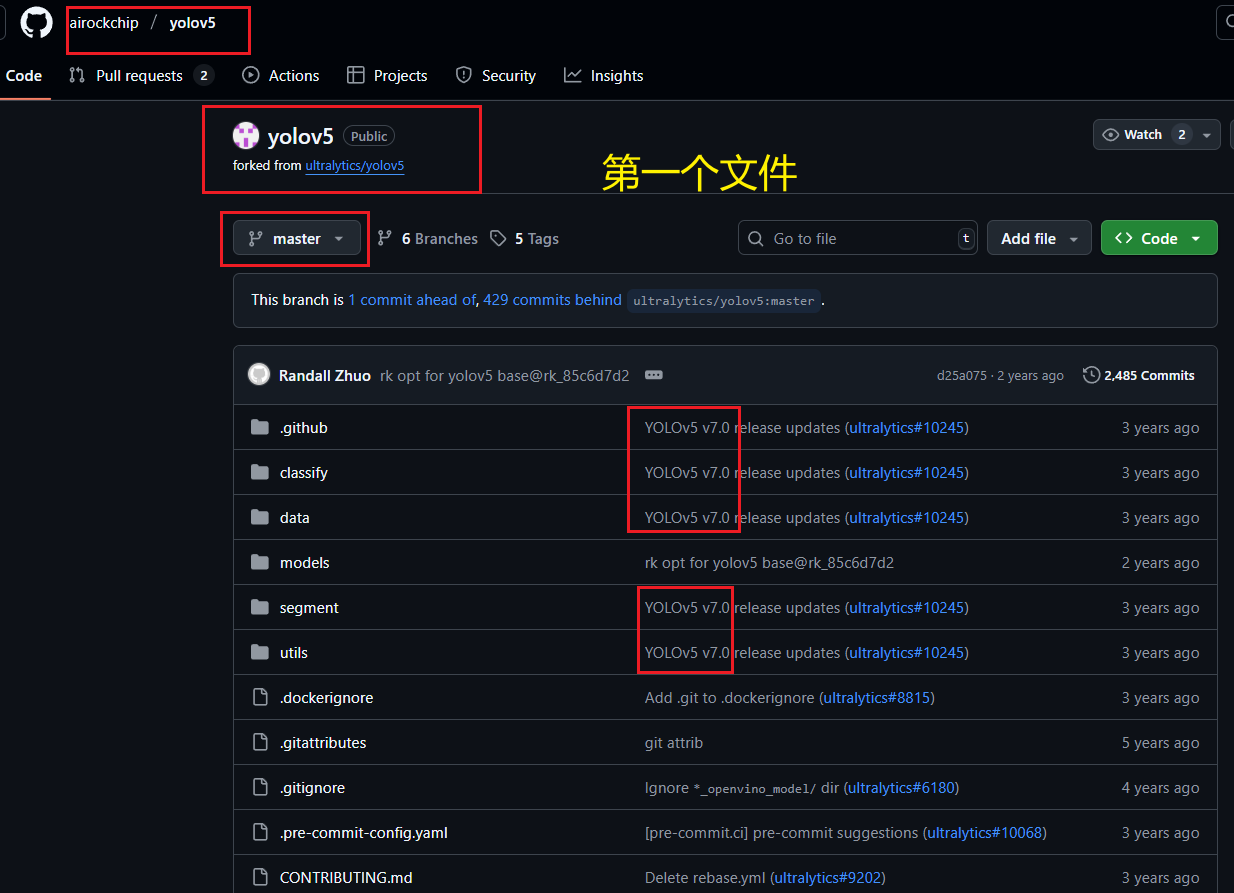Image resolution: width=1234 pixels, height=893 pixels.
Task: View the 2,485 Commits history
Action: coord(1139,376)
